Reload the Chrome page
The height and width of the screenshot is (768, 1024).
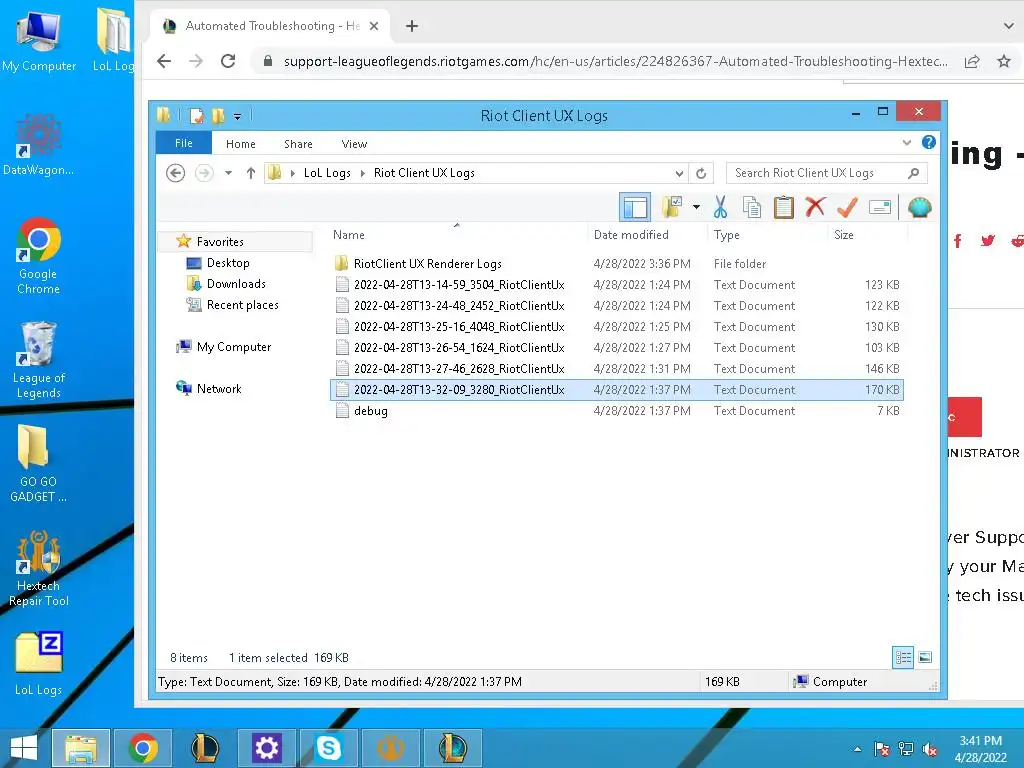tap(228, 61)
